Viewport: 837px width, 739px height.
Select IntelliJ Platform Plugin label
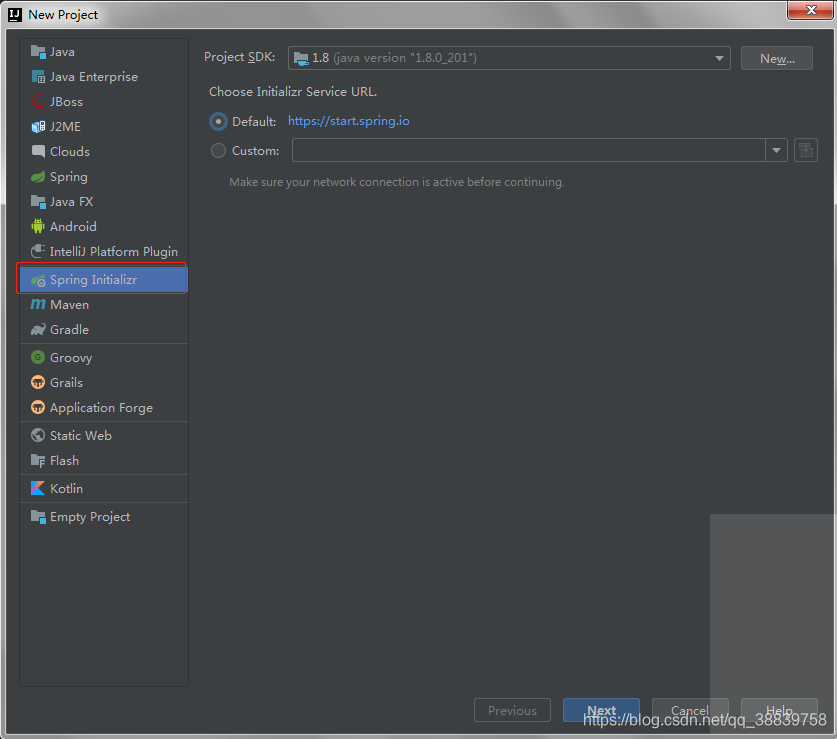(114, 251)
